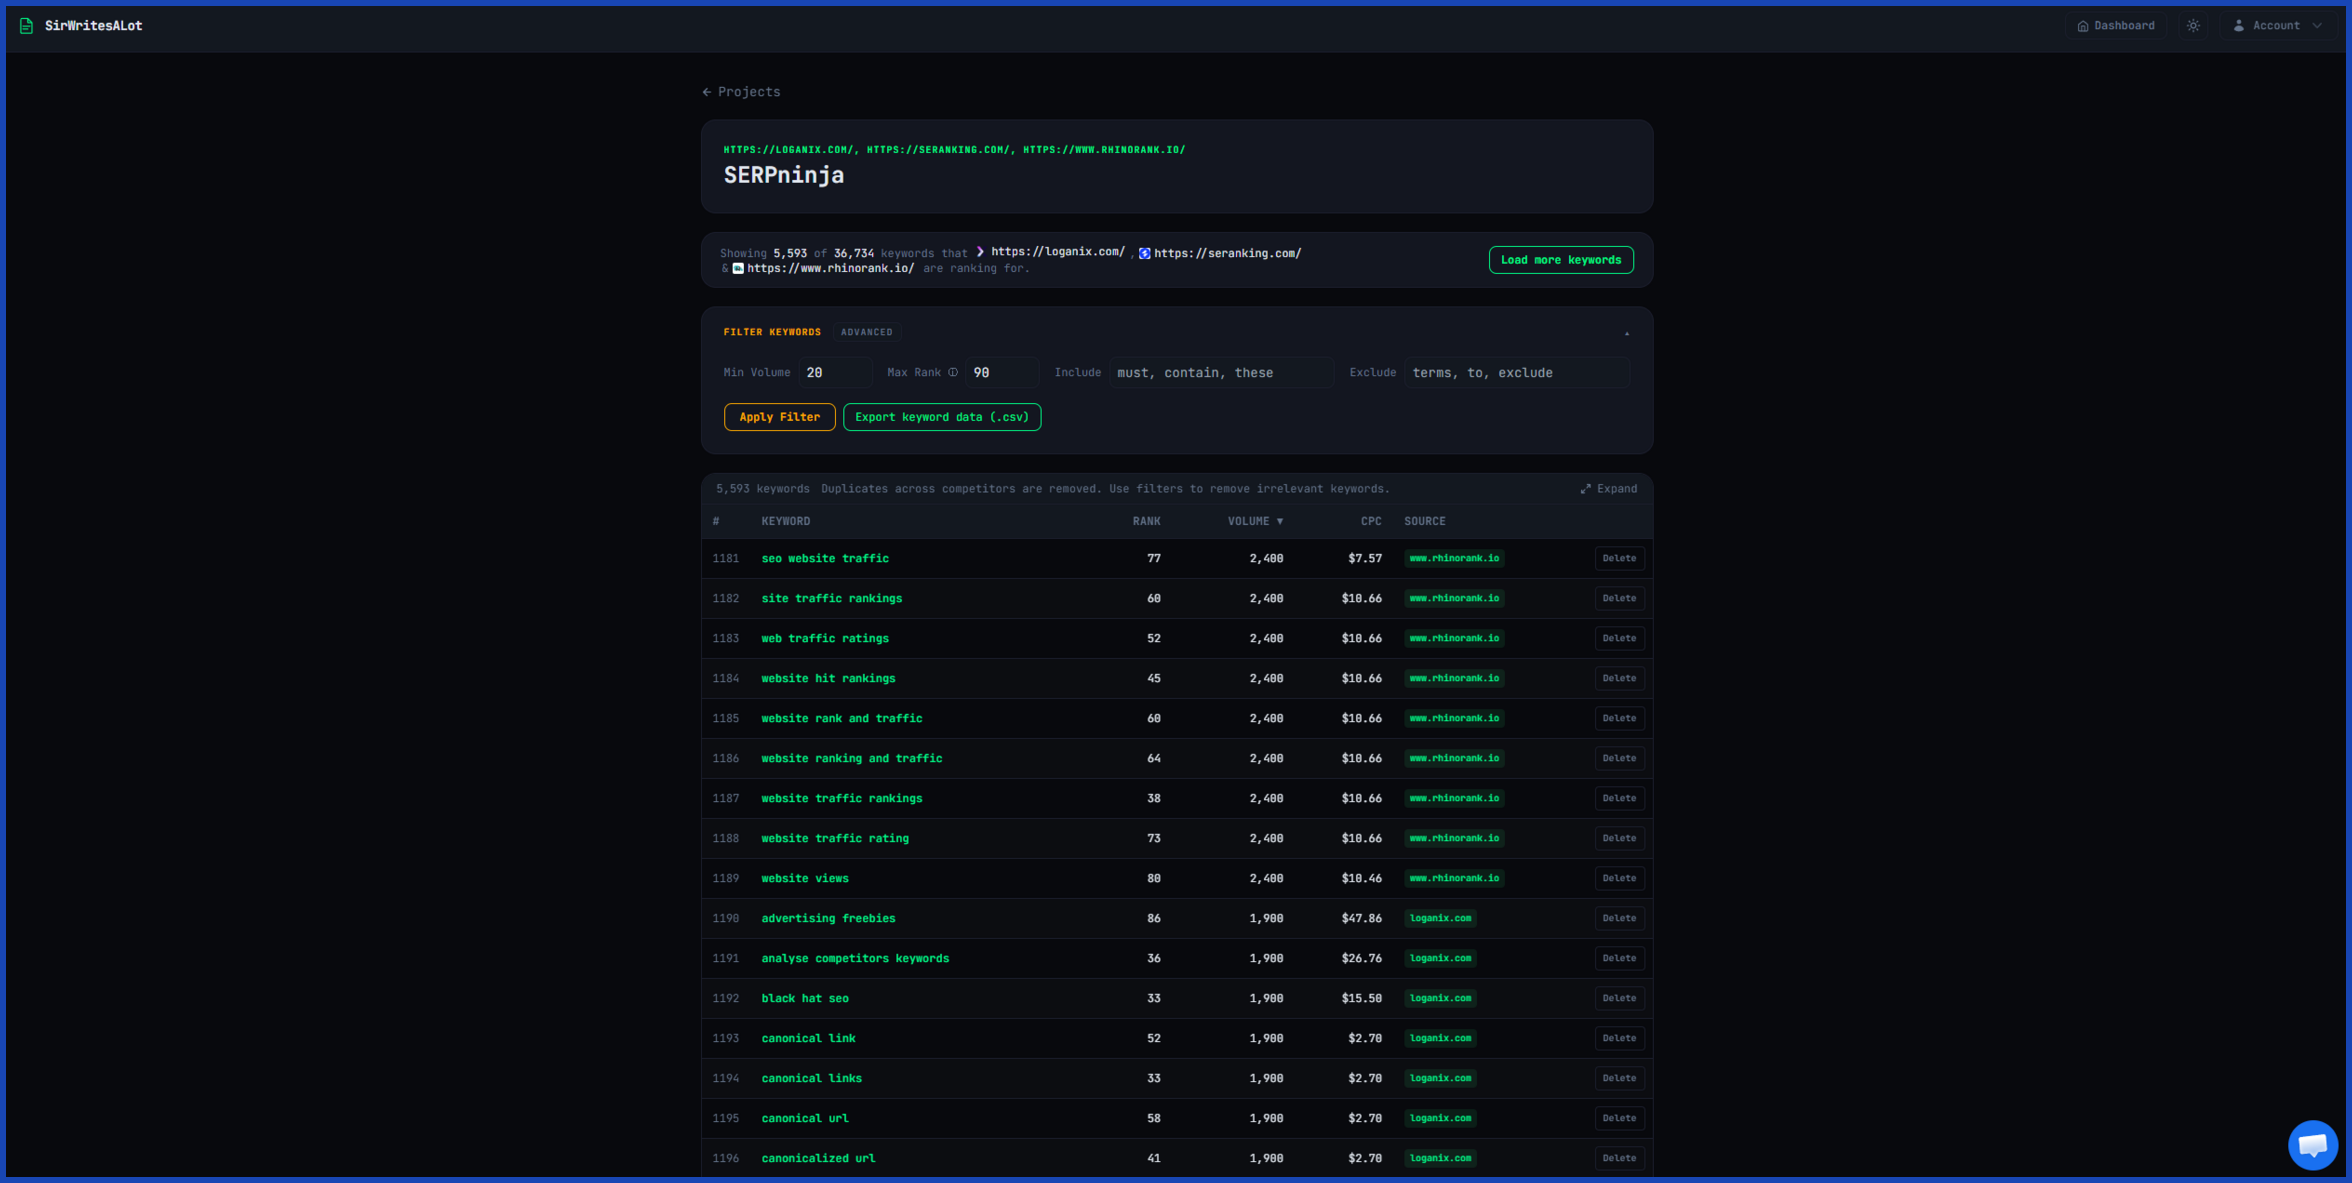Viewport: 2352px width, 1183px height.
Task: Open the Dashboard from top bar
Action: coord(2116,26)
